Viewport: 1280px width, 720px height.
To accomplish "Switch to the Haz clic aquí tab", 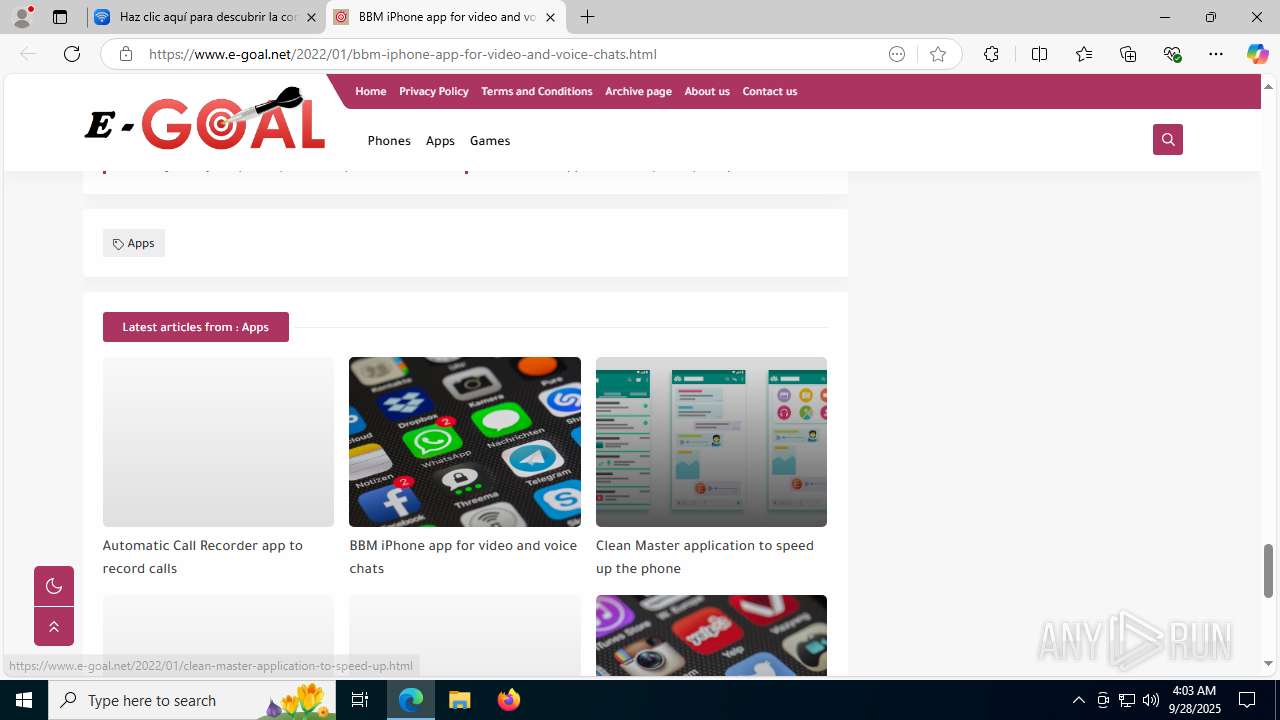I will [x=207, y=17].
